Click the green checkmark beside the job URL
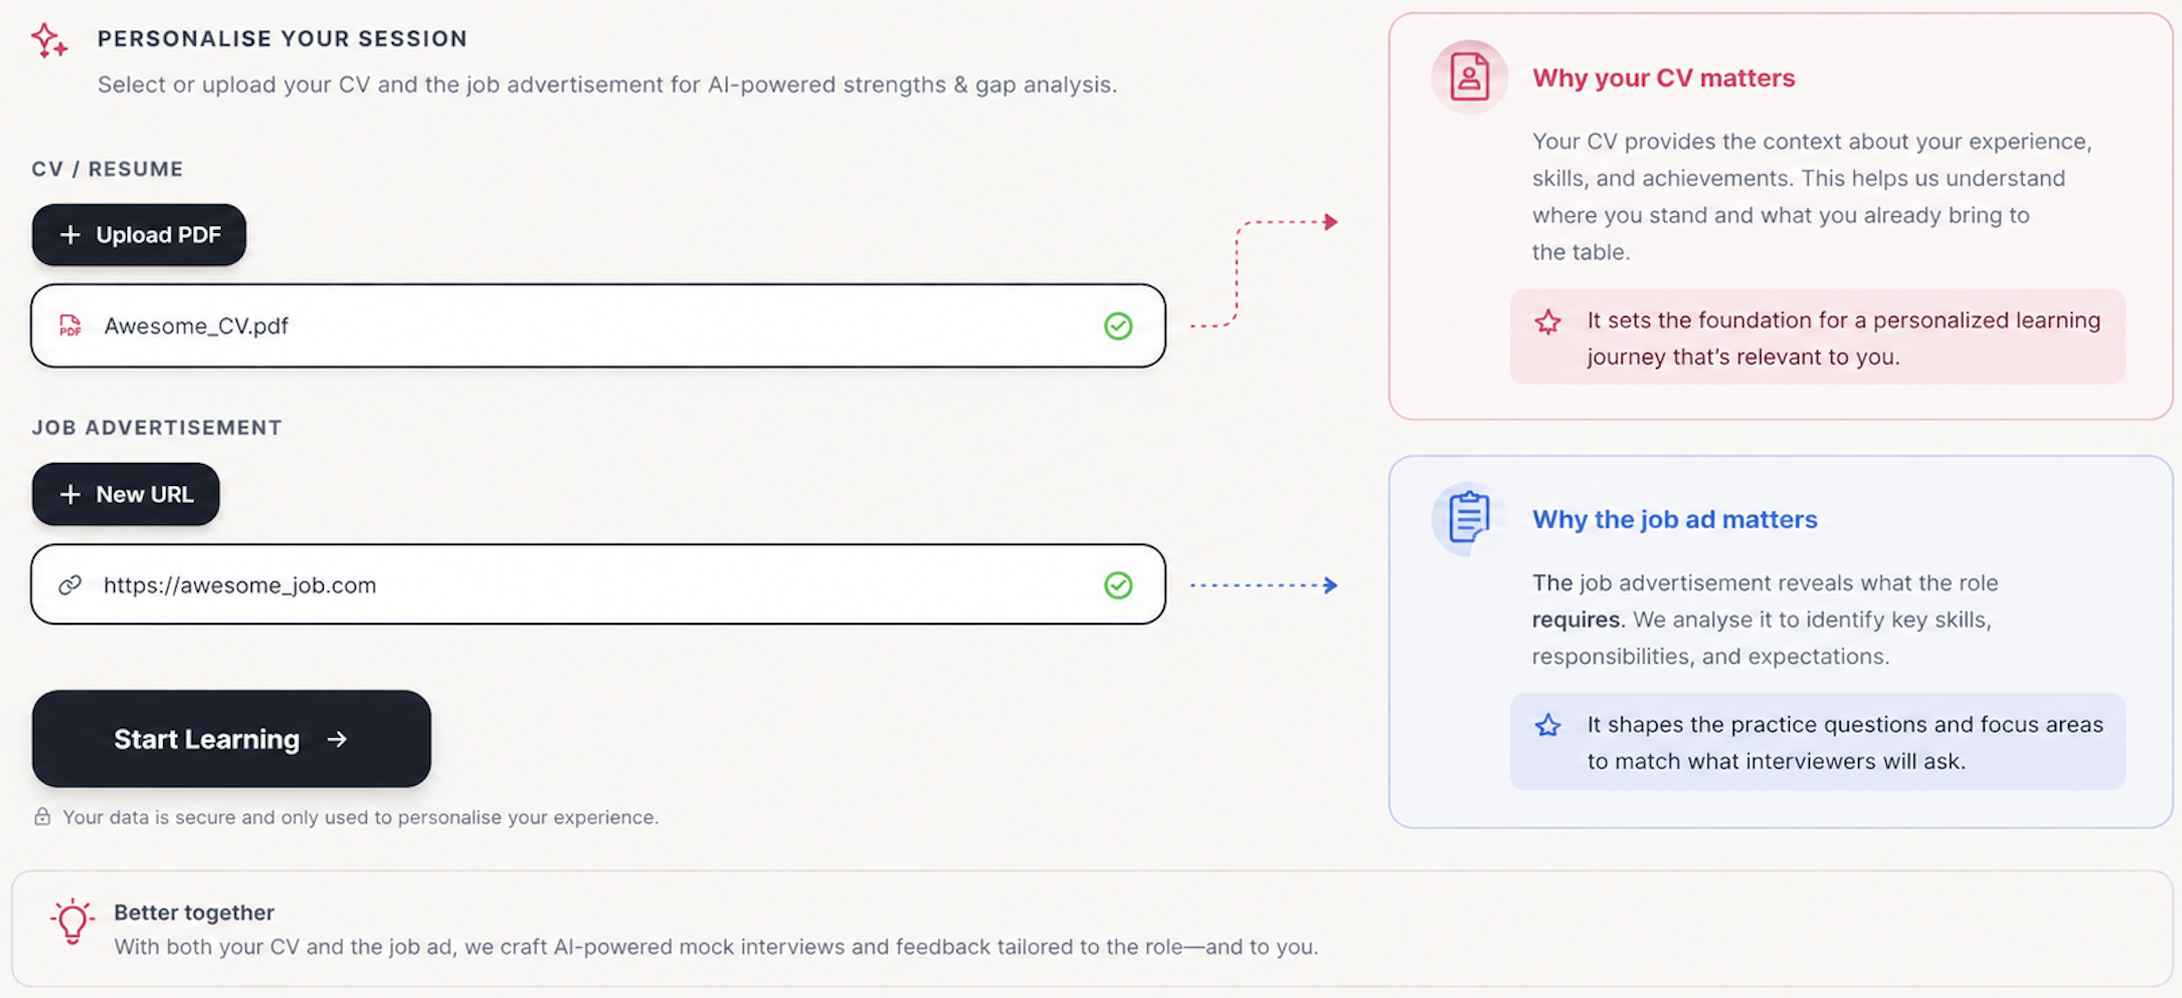 tap(1118, 585)
